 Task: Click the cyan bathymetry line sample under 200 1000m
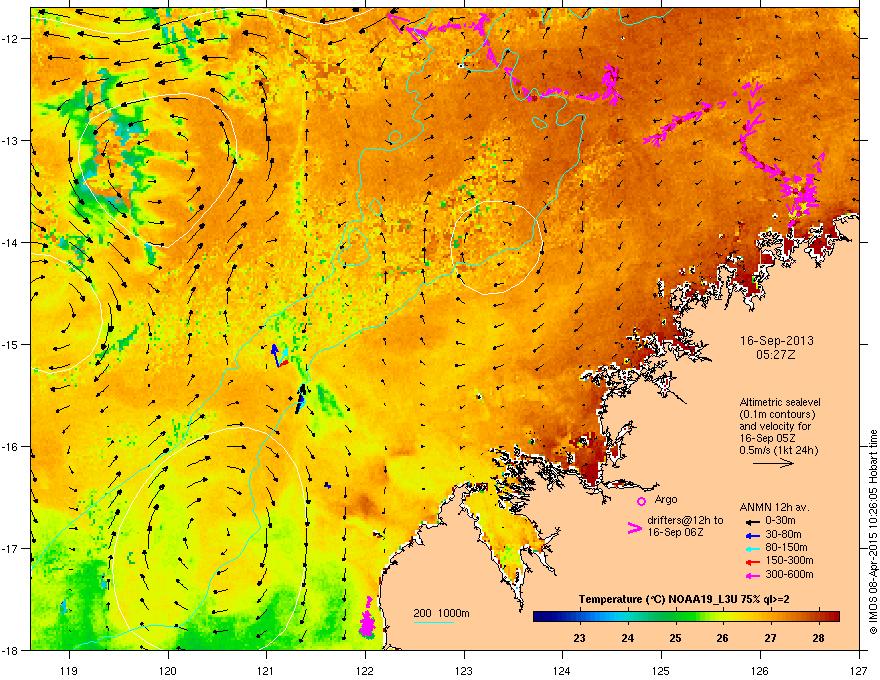pos(433,622)
